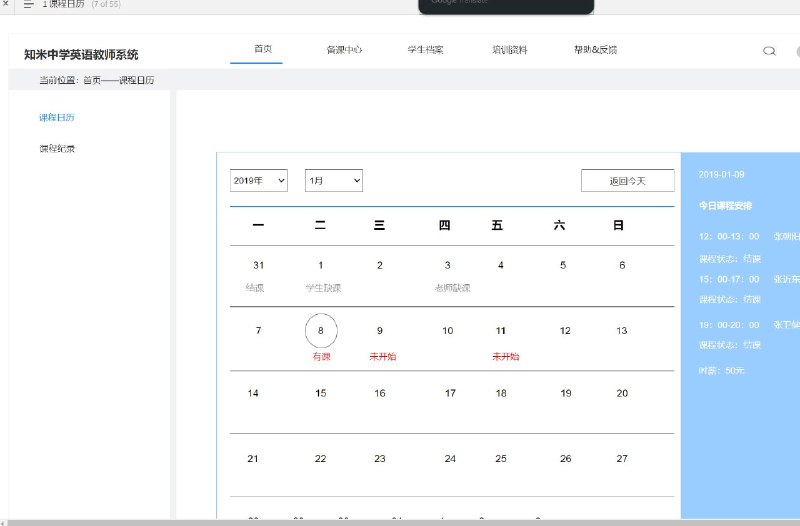This screenshot has height=526, width=800.
Task: Select date 27 on the calendar
Action: coord(622,459)
